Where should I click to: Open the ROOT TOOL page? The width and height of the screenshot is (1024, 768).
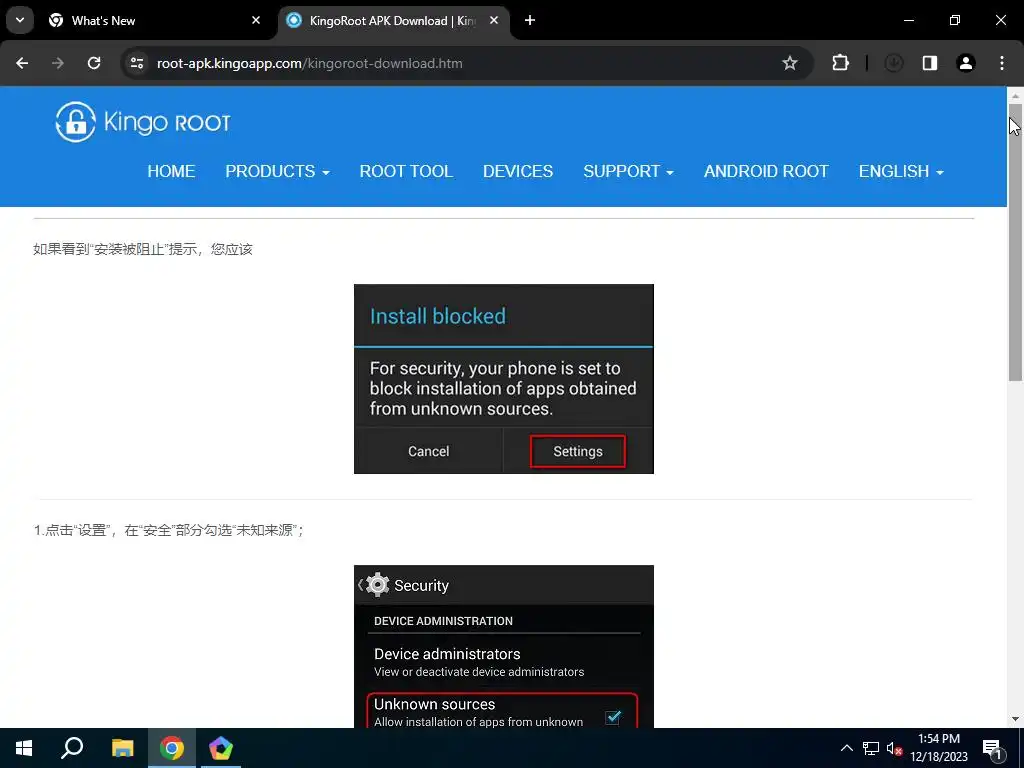click(406, 171)
